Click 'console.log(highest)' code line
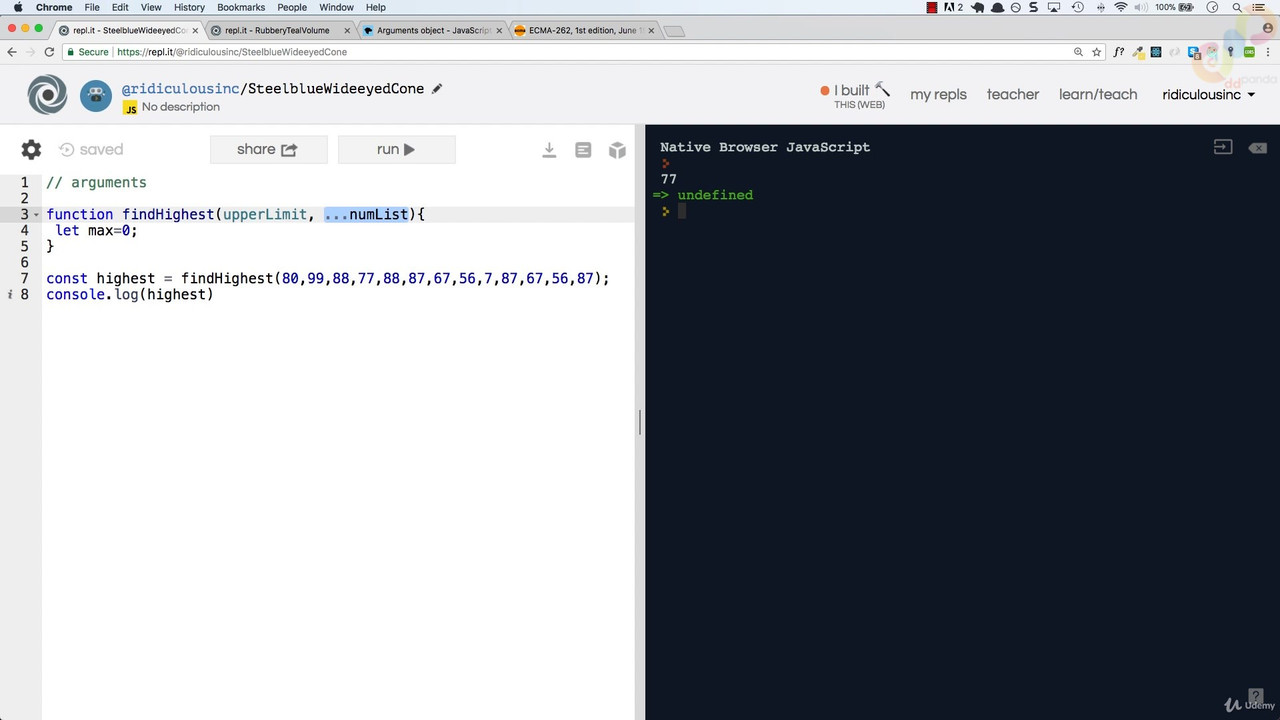 [x=130, y=294]
